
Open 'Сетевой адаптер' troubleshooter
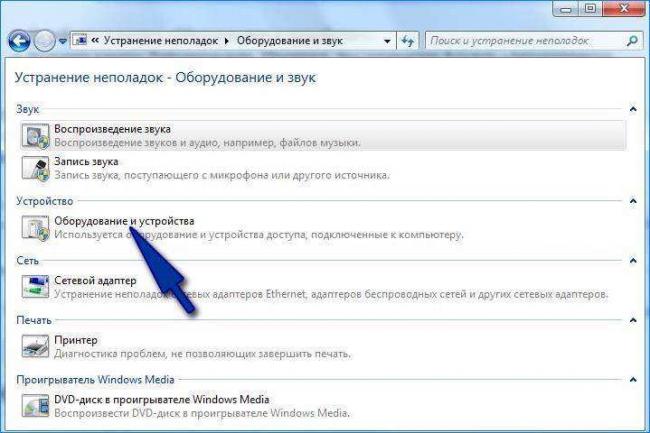click(95, 281)
